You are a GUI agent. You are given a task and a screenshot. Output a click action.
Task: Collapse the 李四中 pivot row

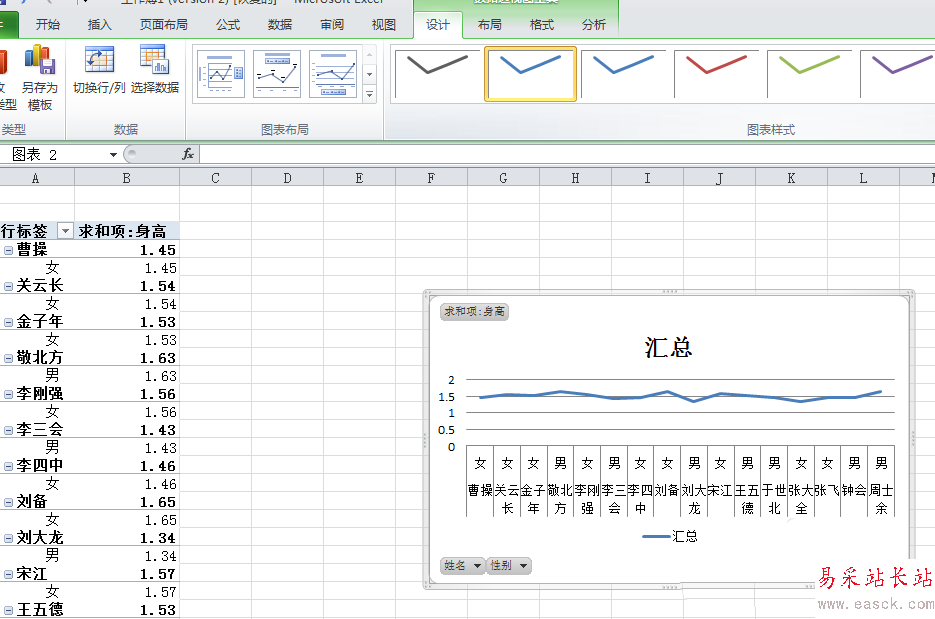(8, 466)
